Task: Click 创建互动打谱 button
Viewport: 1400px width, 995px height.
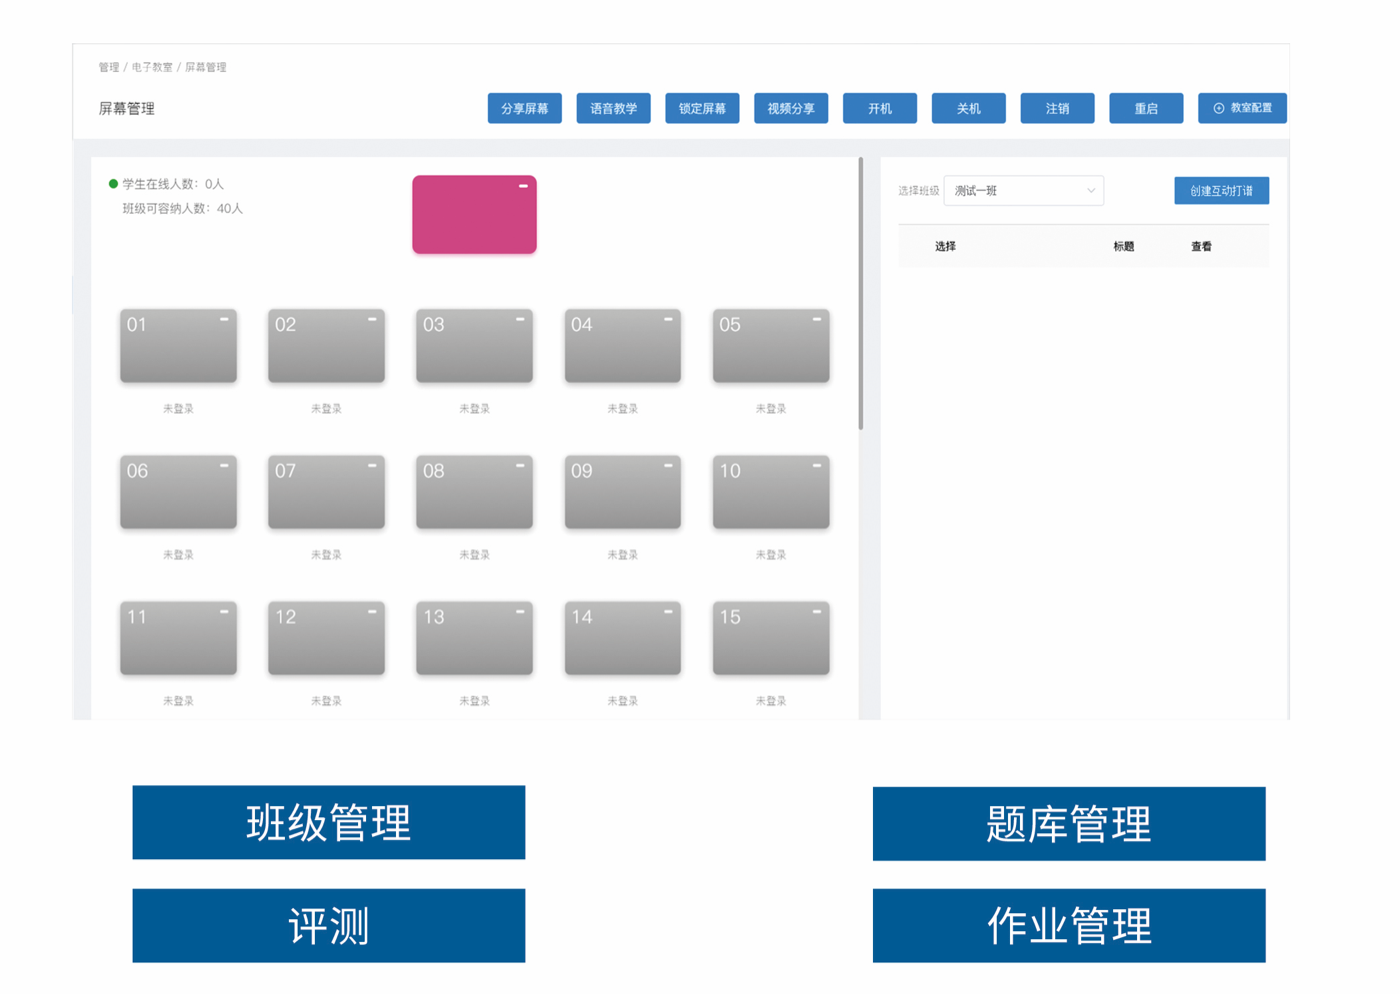Action: pyautogui.click(x=1221, y=191)
